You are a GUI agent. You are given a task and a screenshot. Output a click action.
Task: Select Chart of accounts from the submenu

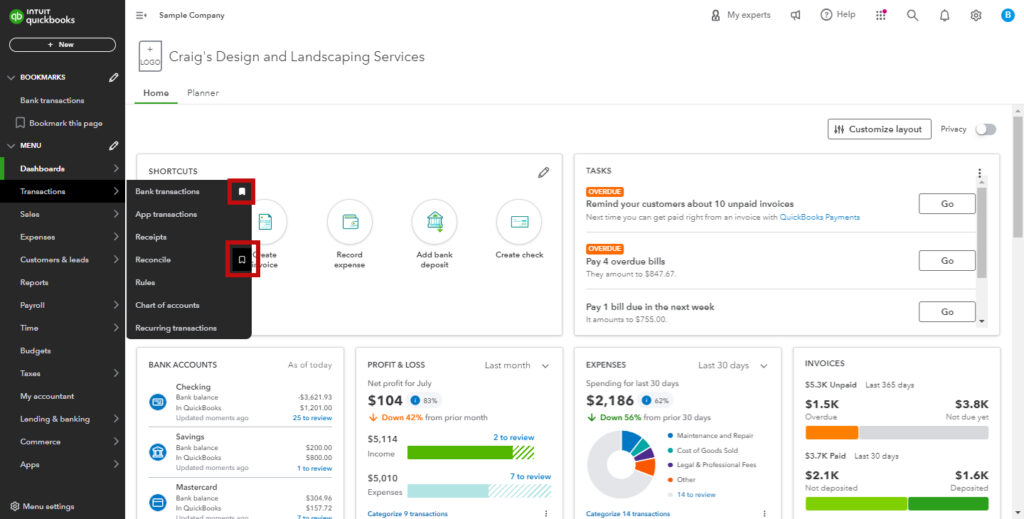[167, 305]
